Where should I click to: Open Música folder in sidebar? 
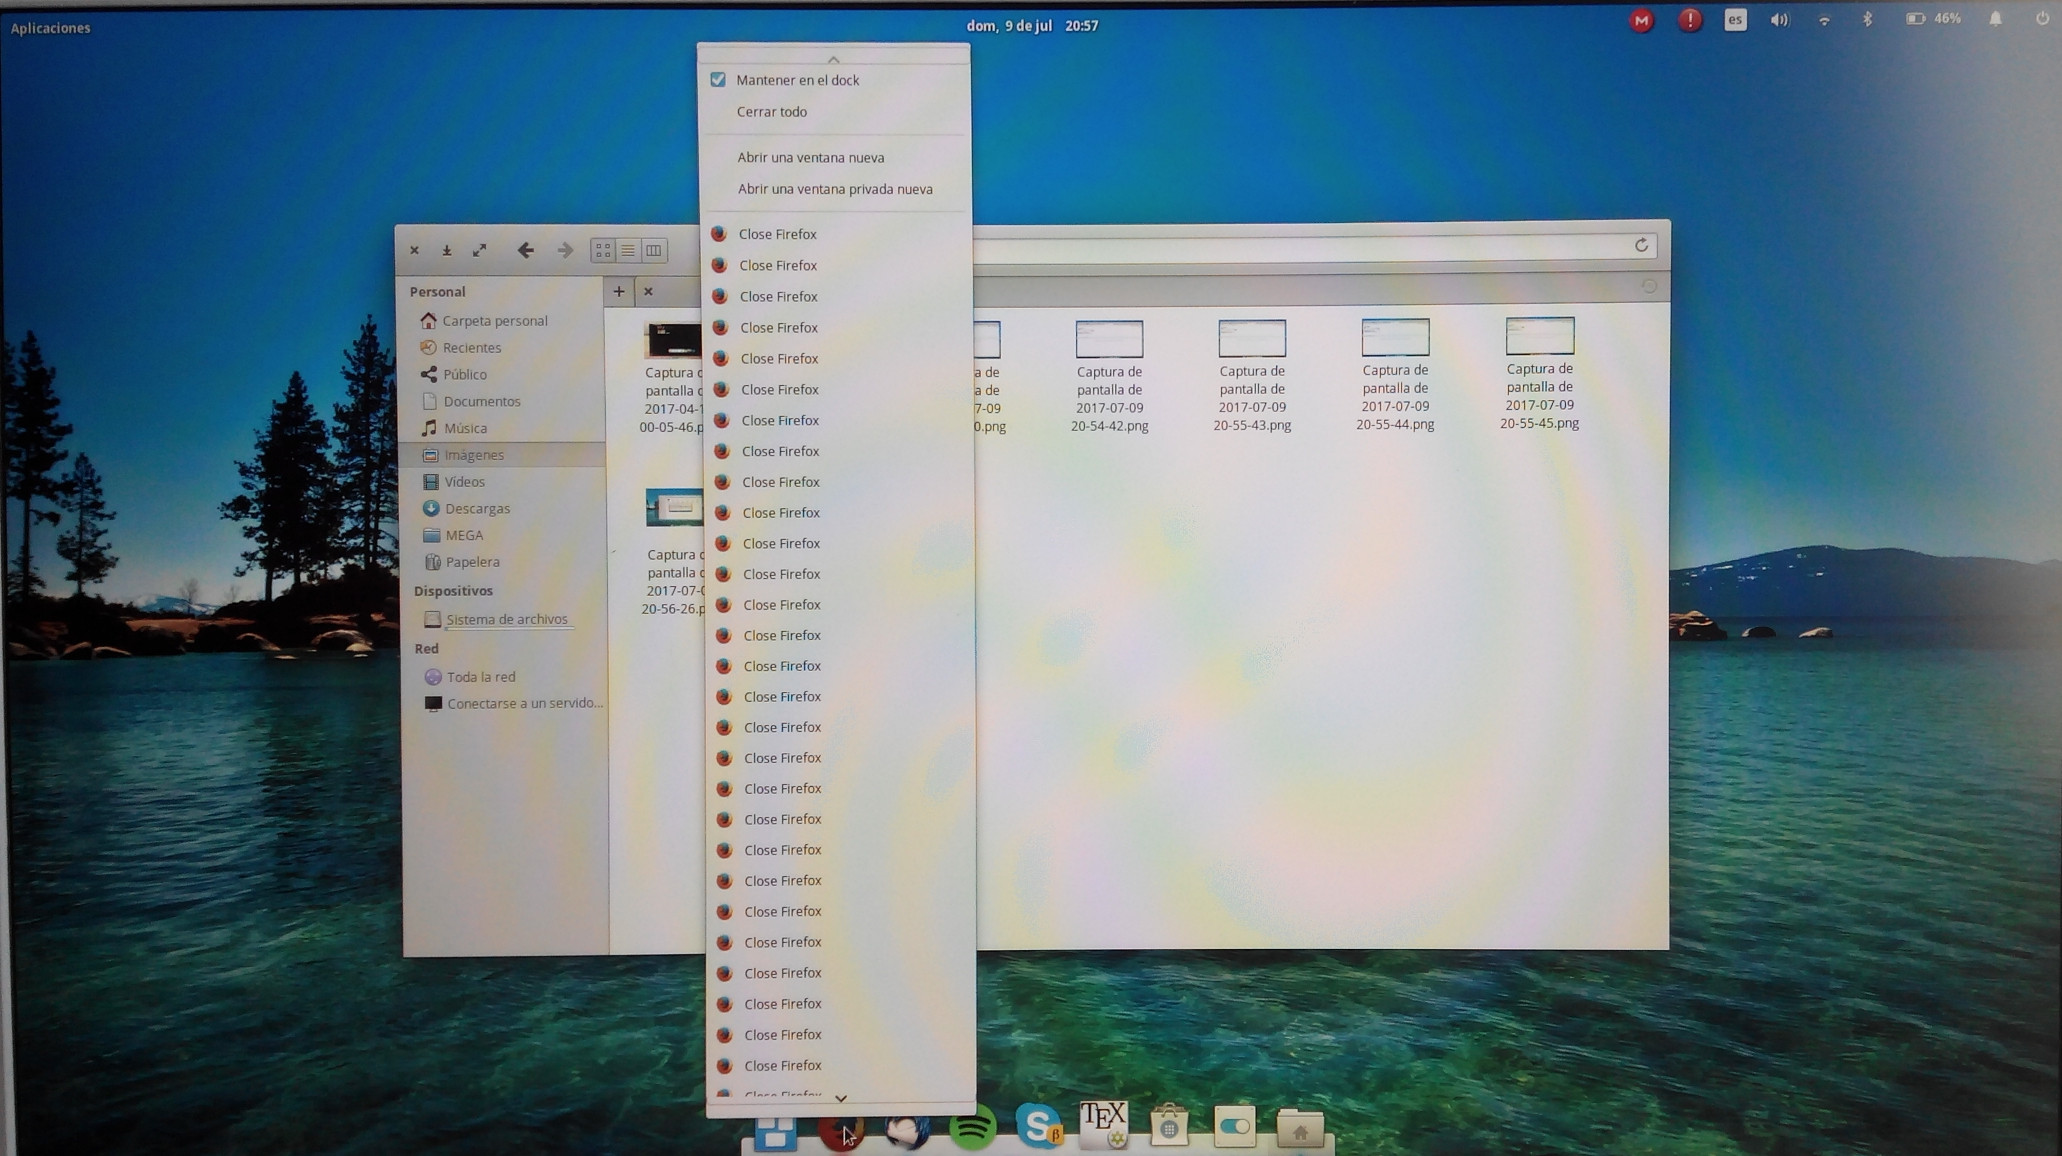coord(465,428)
